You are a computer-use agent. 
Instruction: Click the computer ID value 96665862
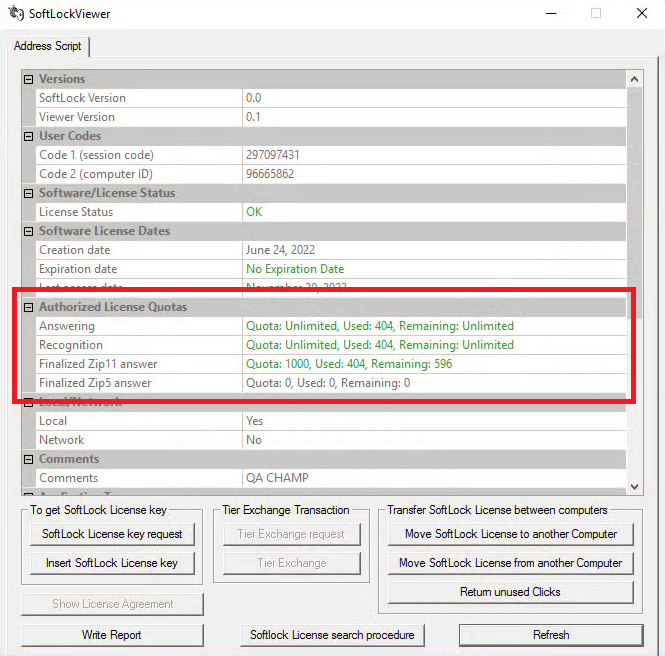pos(270,174)
